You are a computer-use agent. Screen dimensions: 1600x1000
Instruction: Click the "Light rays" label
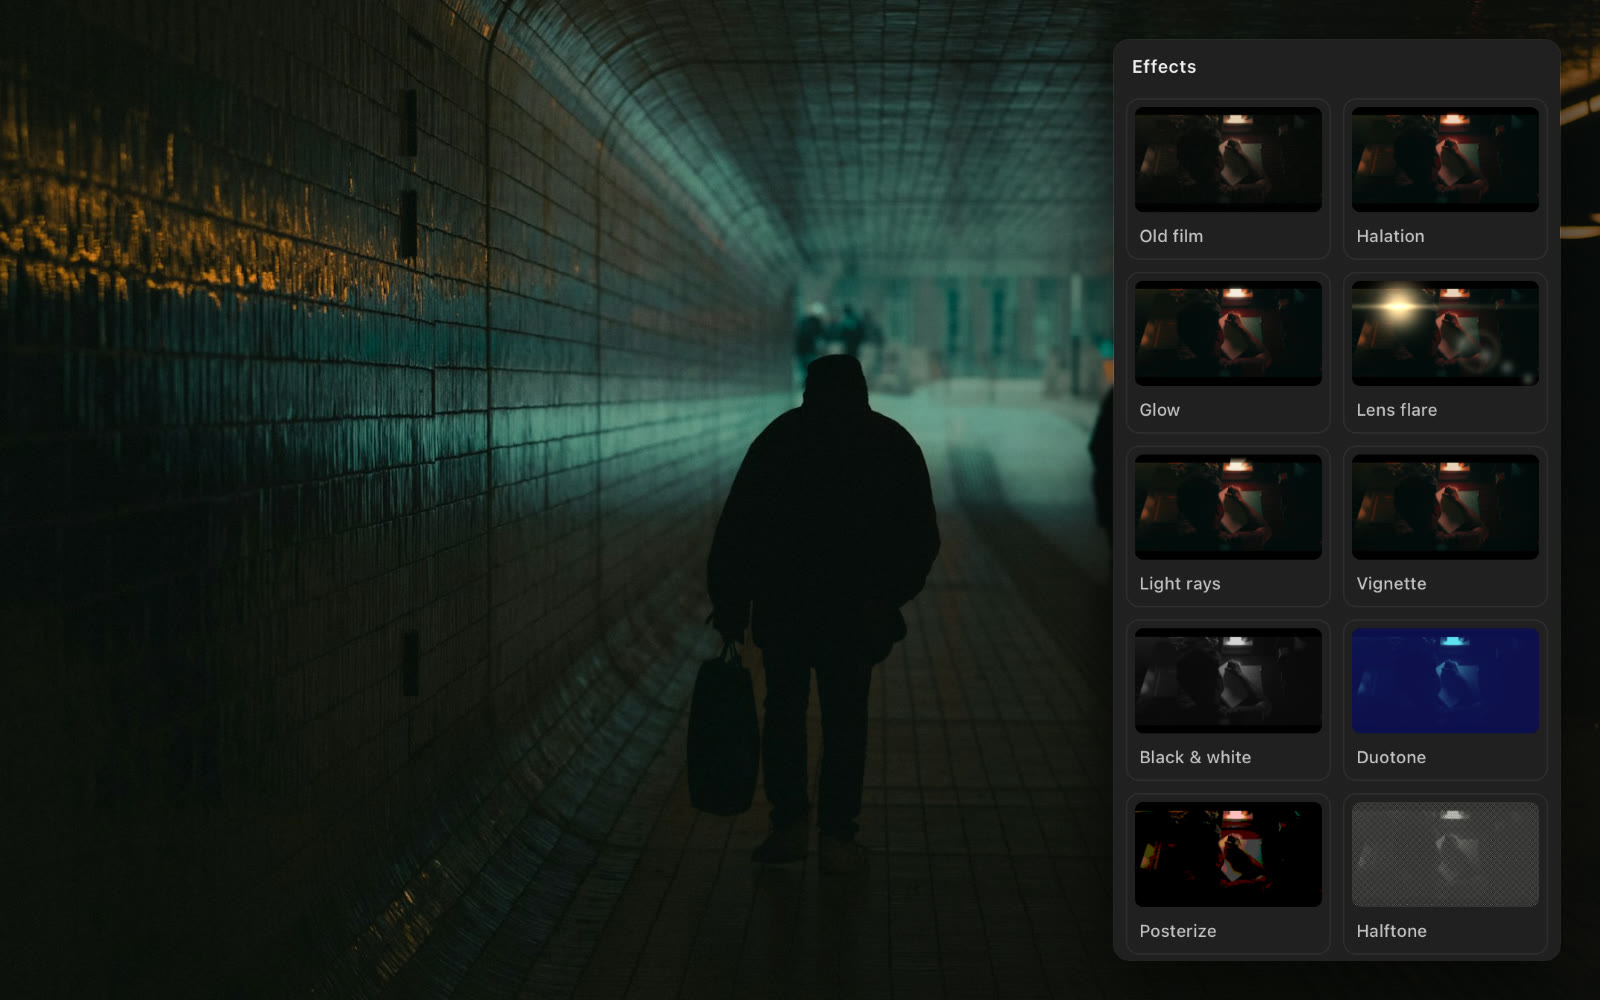click(x=1180, y=584)
